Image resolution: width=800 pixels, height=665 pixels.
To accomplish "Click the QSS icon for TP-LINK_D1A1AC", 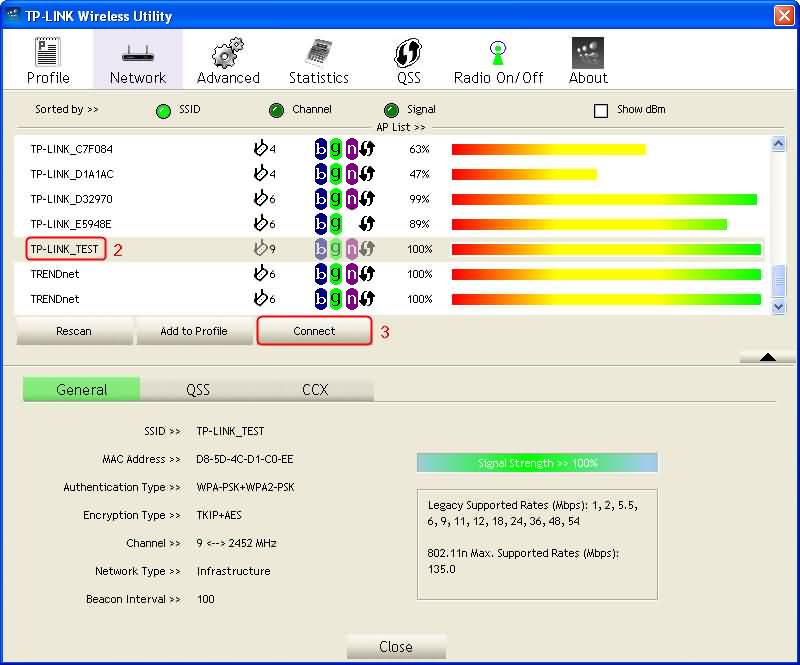I will coord(367,174).
